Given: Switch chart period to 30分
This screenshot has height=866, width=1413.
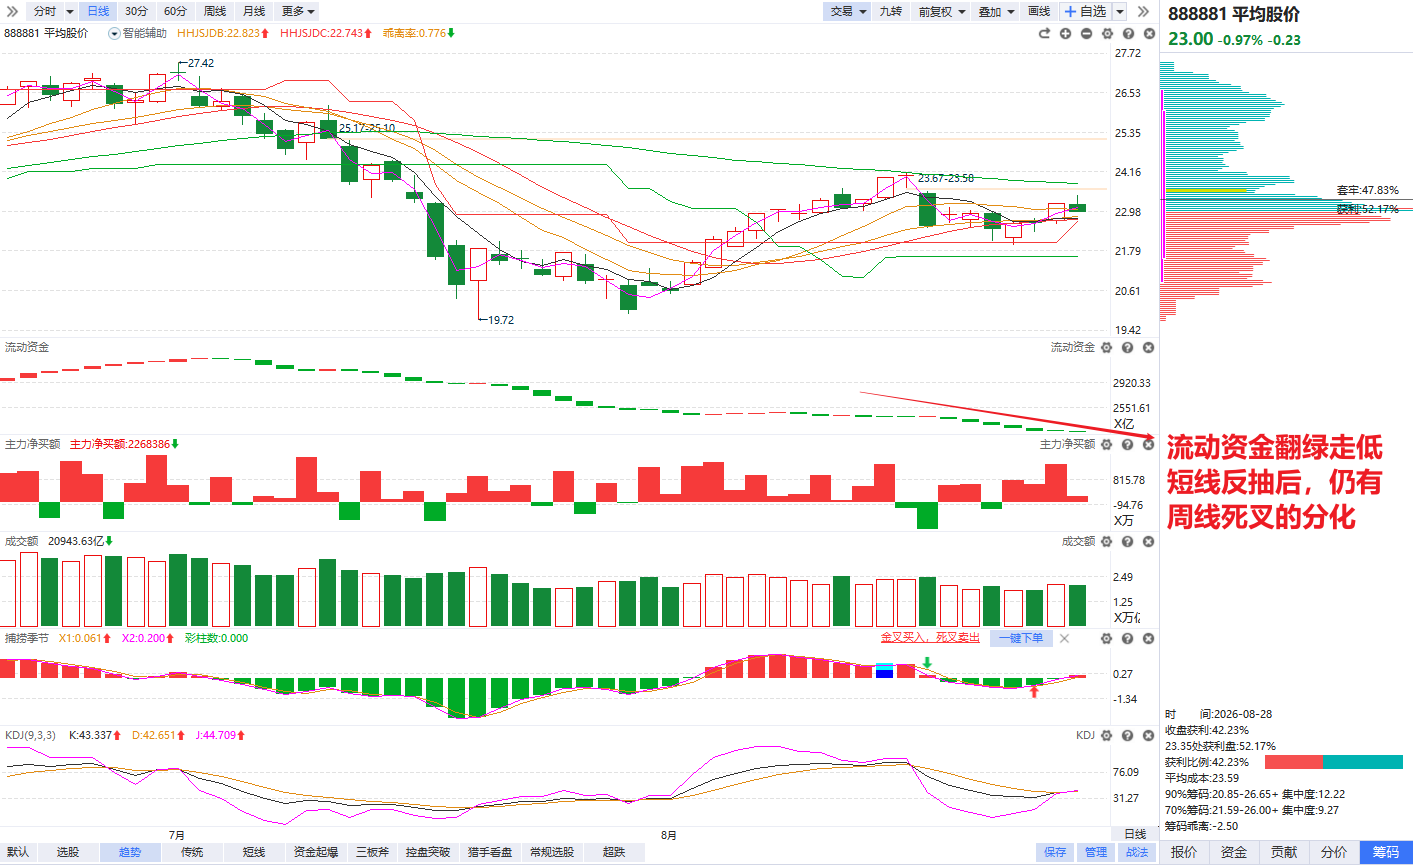Looking at the screenshot, I should point(137,11).
